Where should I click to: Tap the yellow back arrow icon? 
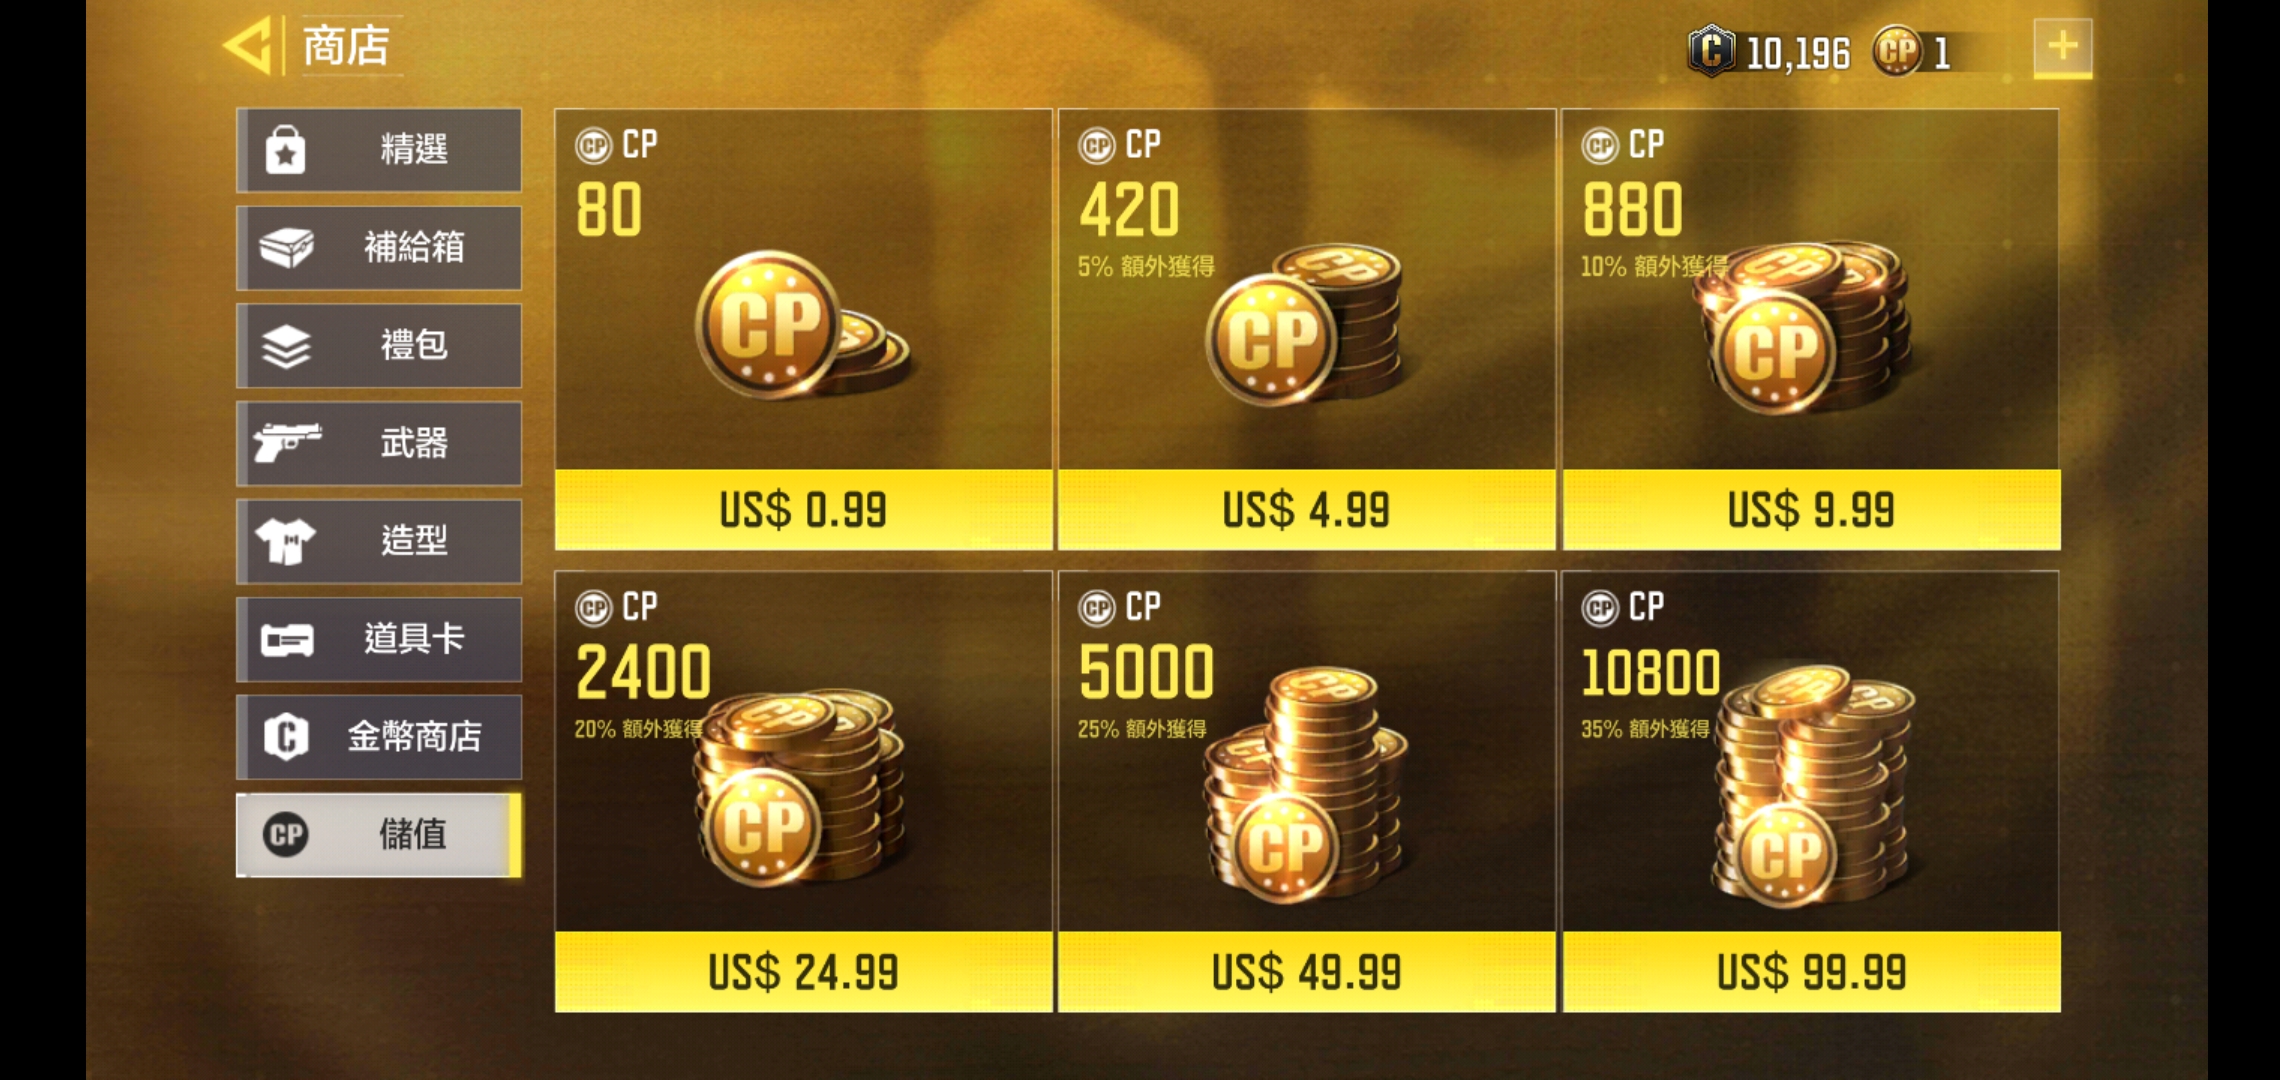pyautogui.click(x=247, y=46)
